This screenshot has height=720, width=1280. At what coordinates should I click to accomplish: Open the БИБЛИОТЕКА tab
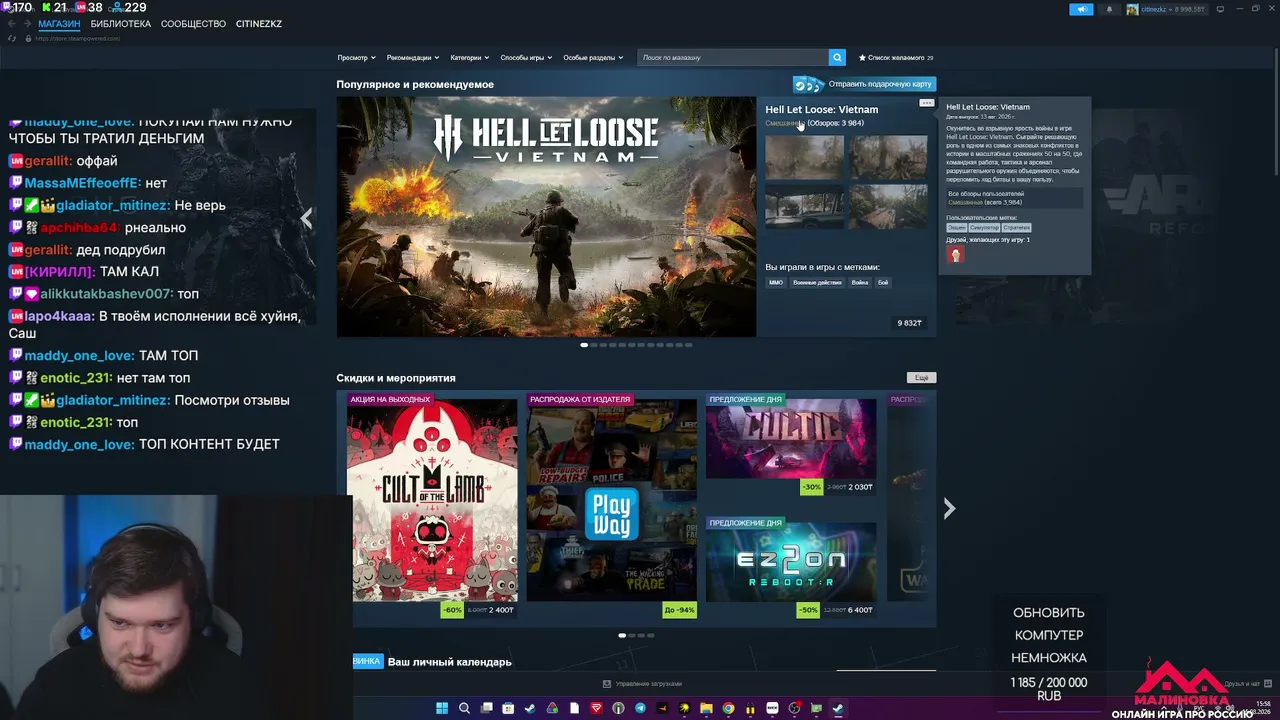[x=121, y=24]
